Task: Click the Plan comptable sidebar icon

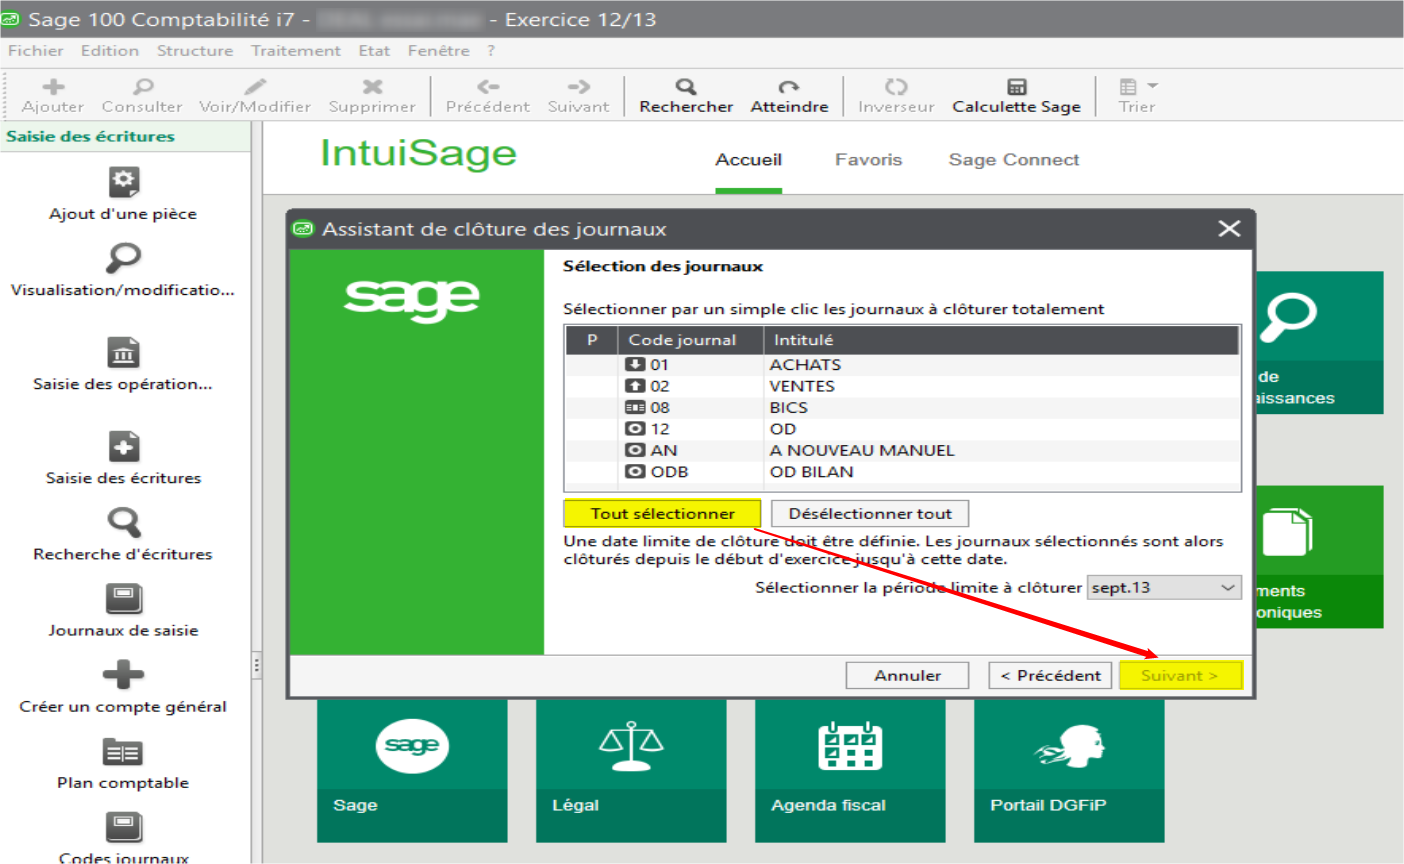Action: click(123, 752)
